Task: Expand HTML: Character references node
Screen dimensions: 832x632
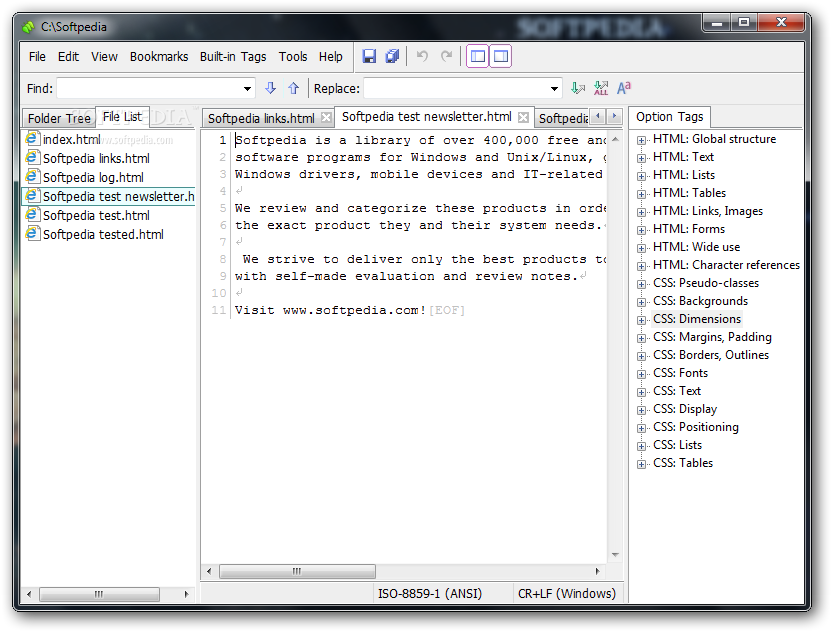Action: [x=642, y=267]
